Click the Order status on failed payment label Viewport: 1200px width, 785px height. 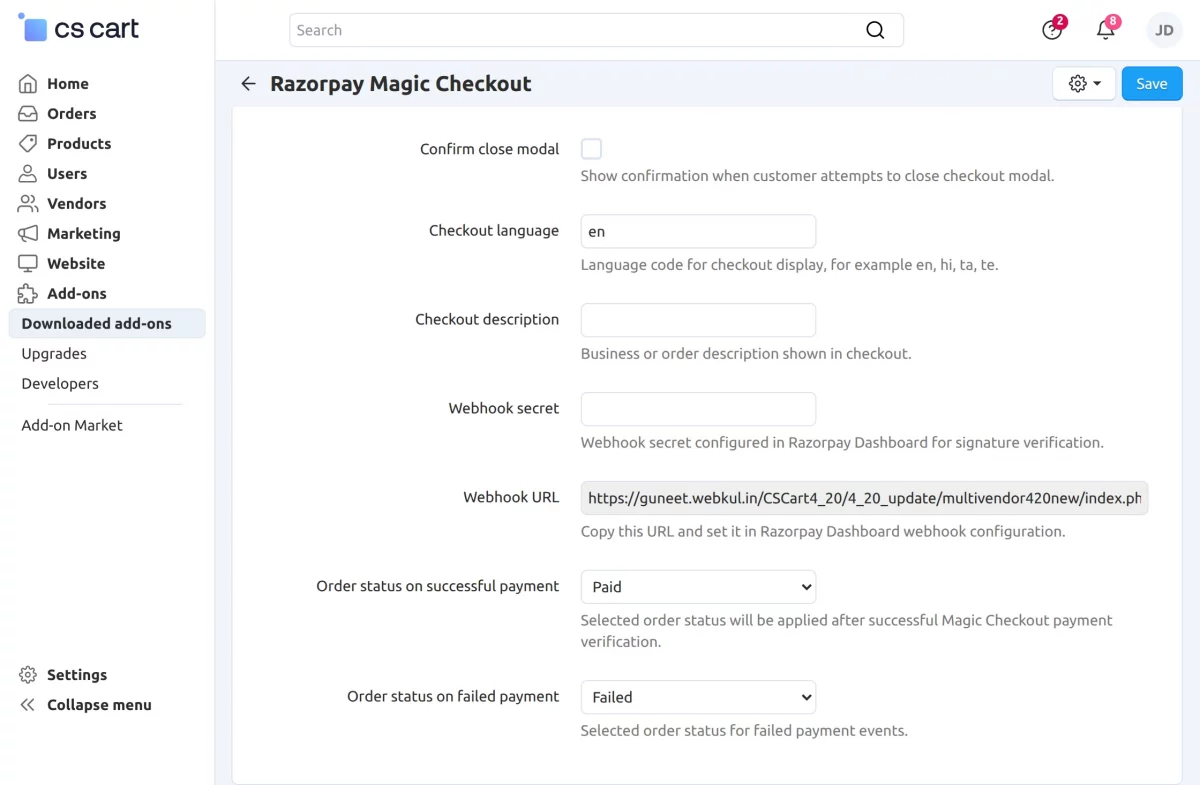click(453, 697)
